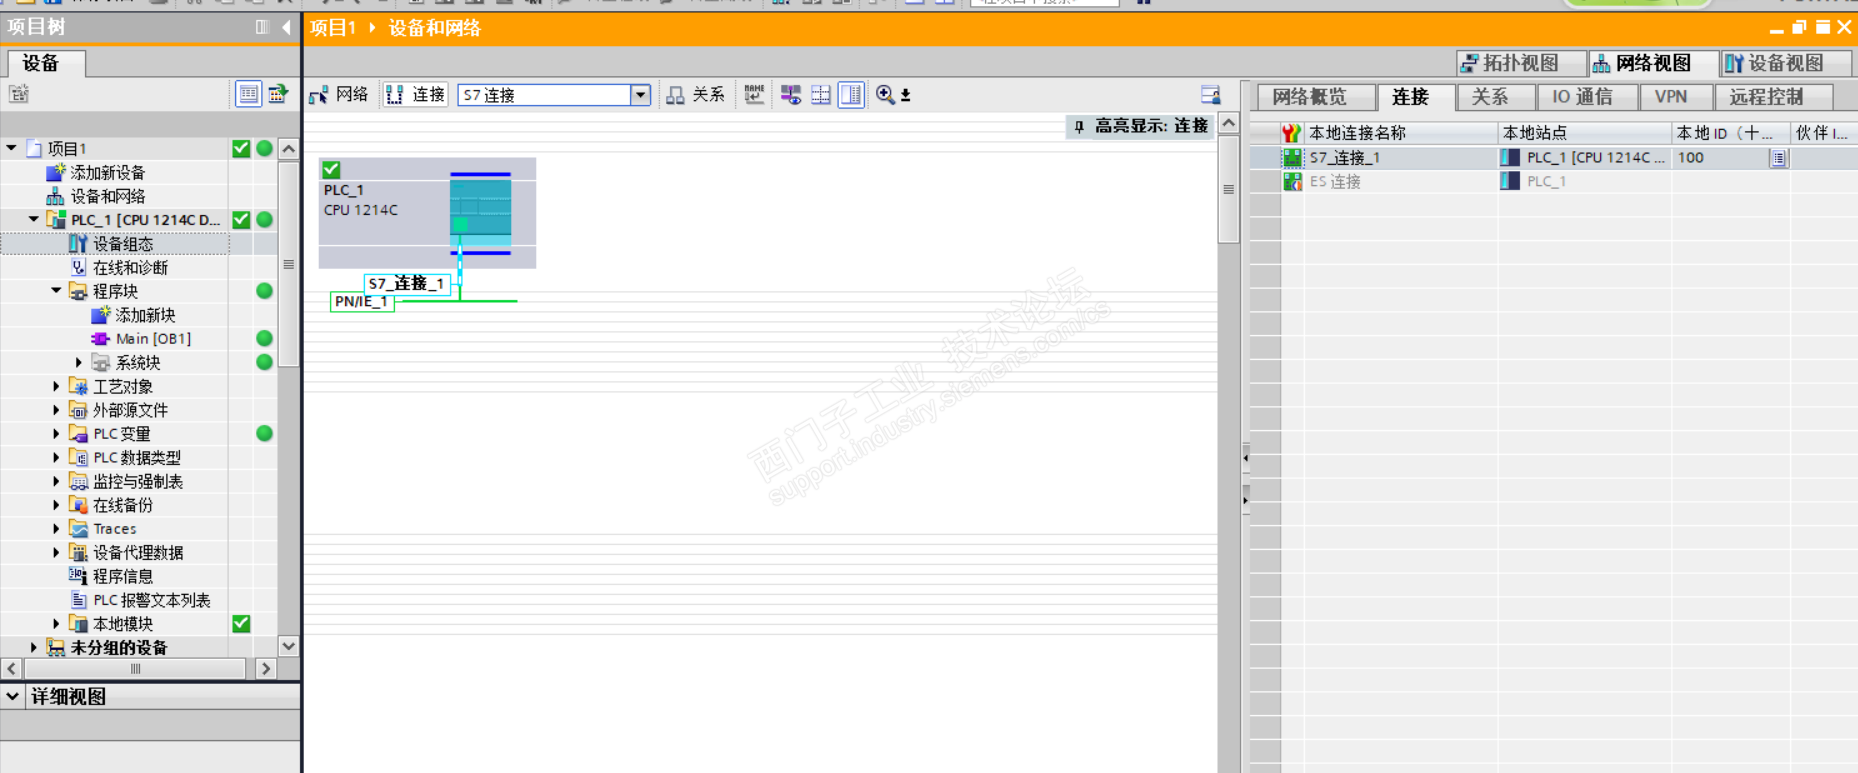Open the S7 连接 connection type dropdown

pos(641,95)
